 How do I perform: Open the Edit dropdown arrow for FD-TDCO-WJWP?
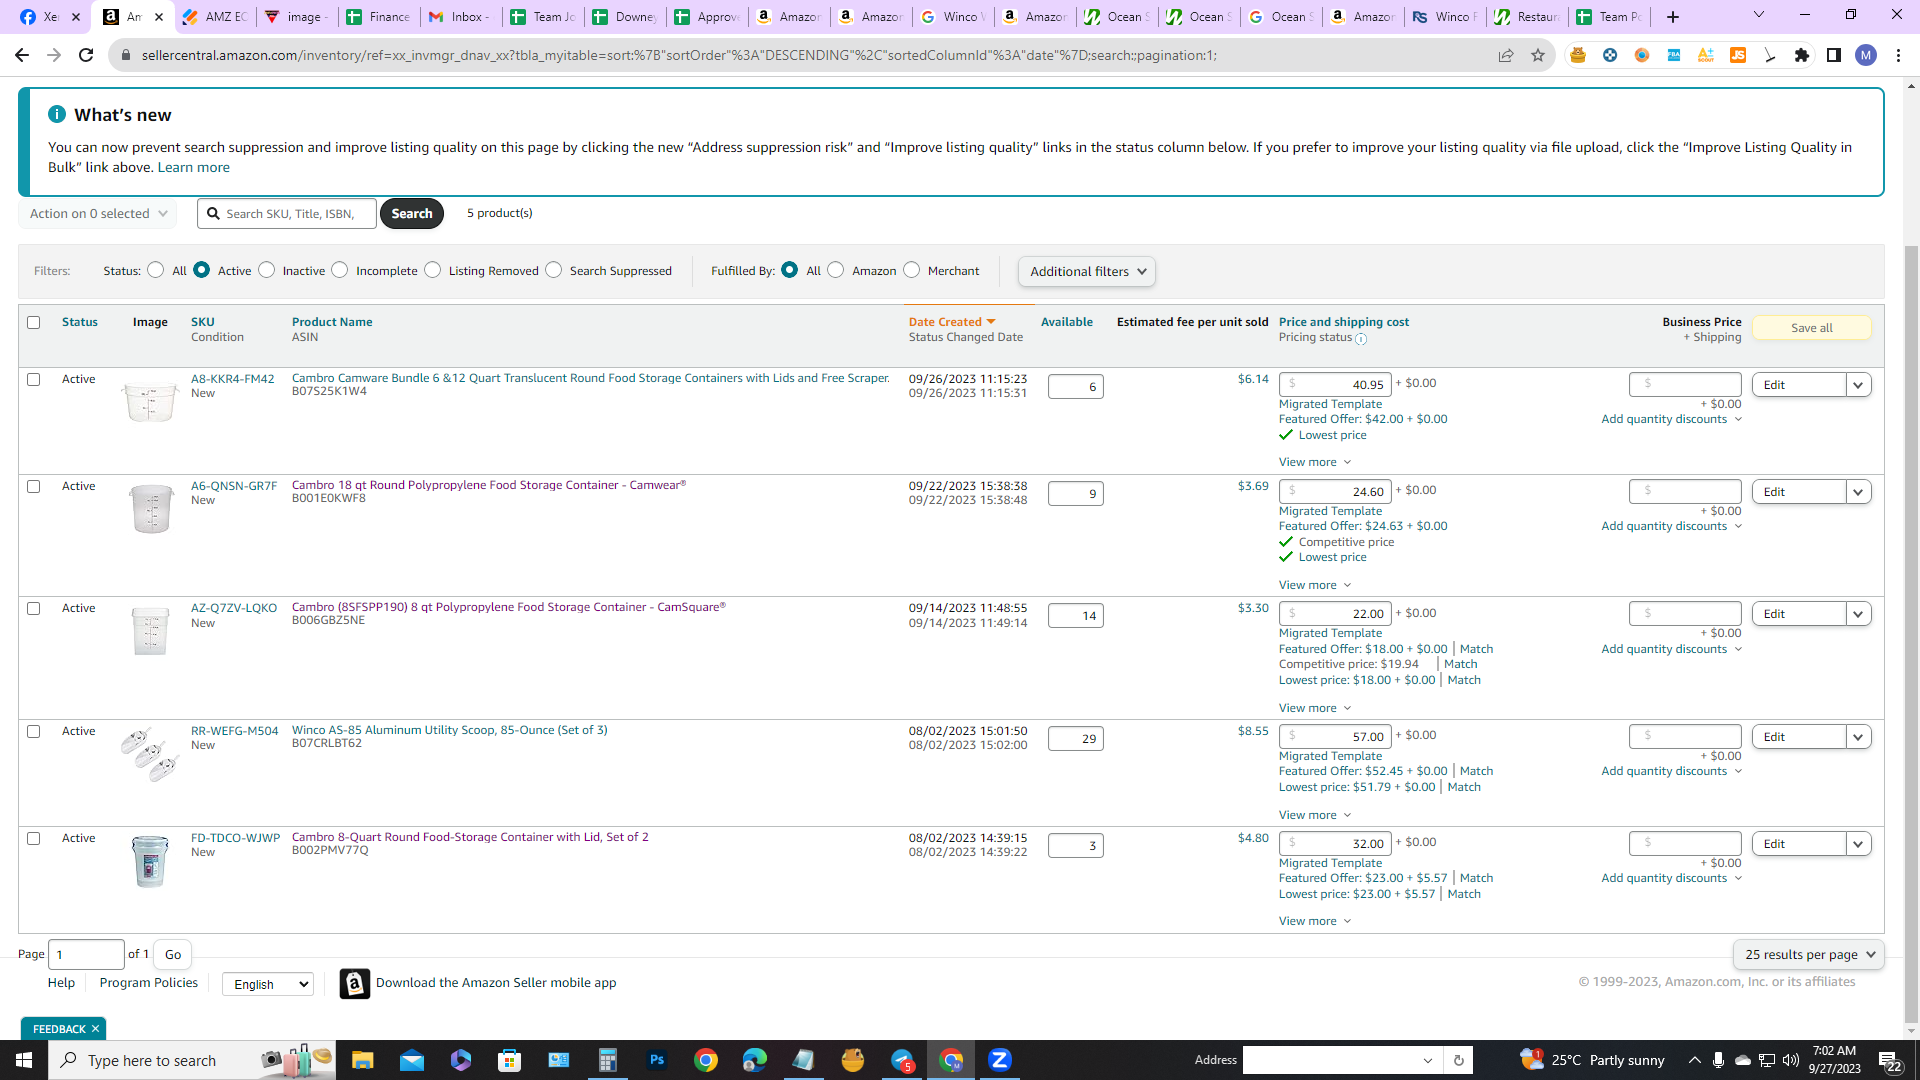pyautogui.click(x=1859, y=844)
